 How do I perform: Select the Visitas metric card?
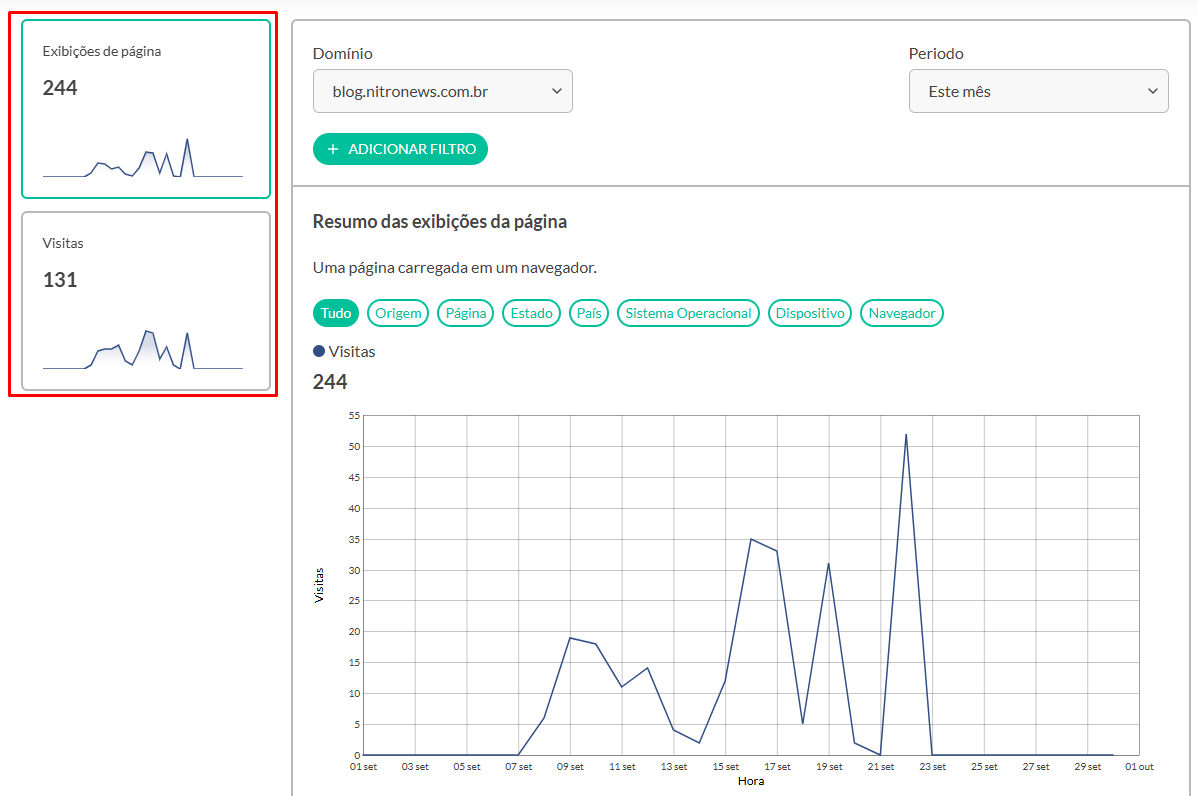[145, 300]
